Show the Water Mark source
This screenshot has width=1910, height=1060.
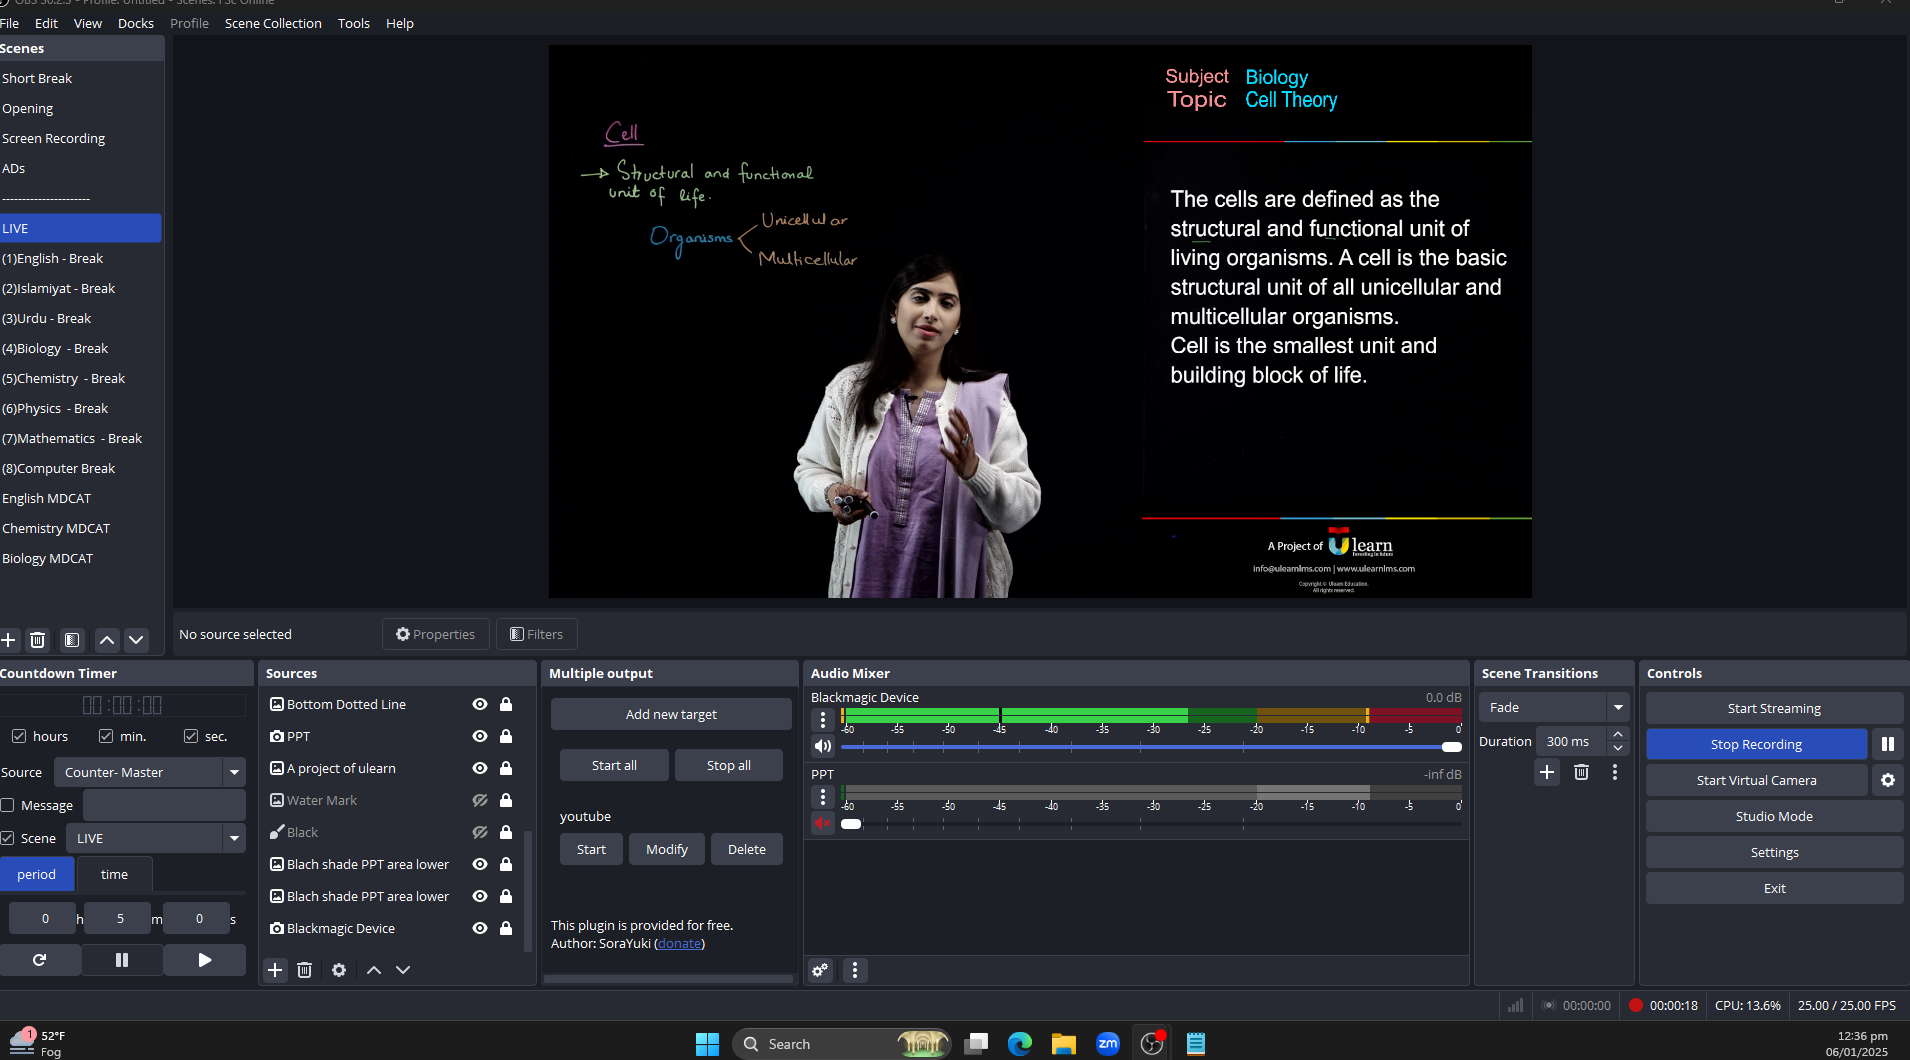point(480,800)
